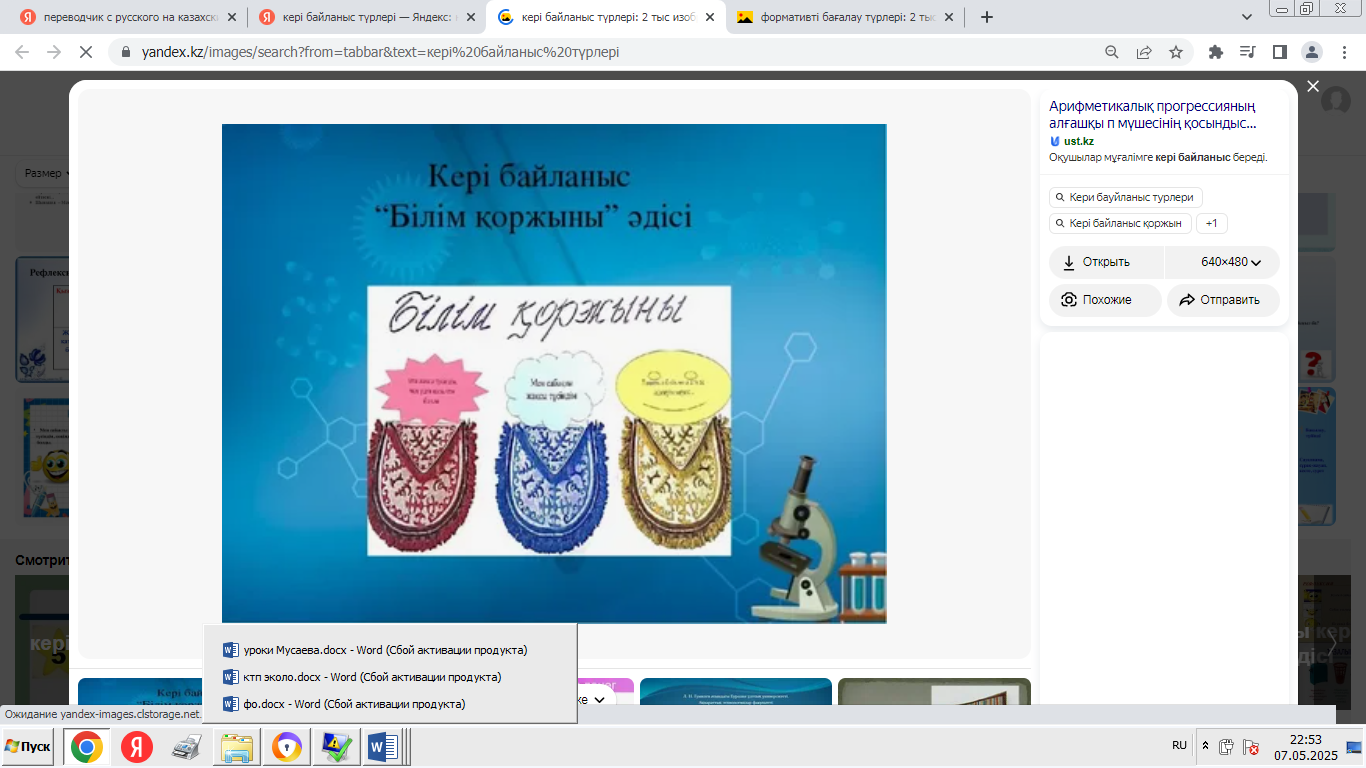The width and height of the screenshot is (1366, 768).
Task: Open a new tab with plus button
Action: tap(987, 17)
